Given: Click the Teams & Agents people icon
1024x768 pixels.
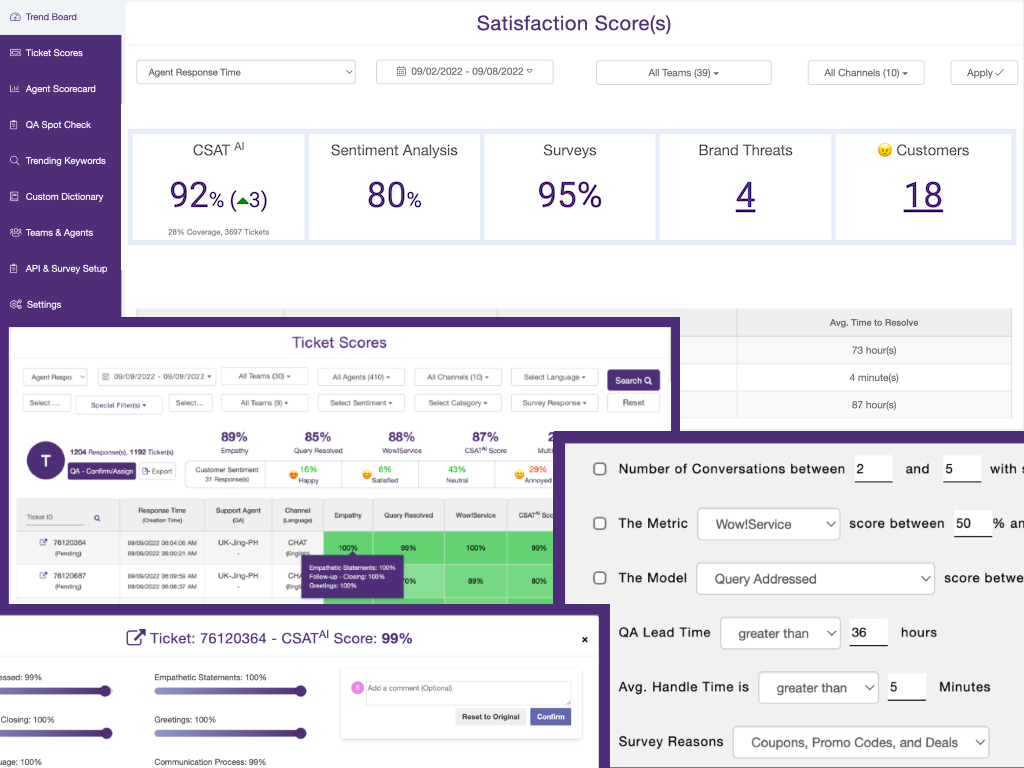Looking at the screenshot, I should tap(14, 233).
